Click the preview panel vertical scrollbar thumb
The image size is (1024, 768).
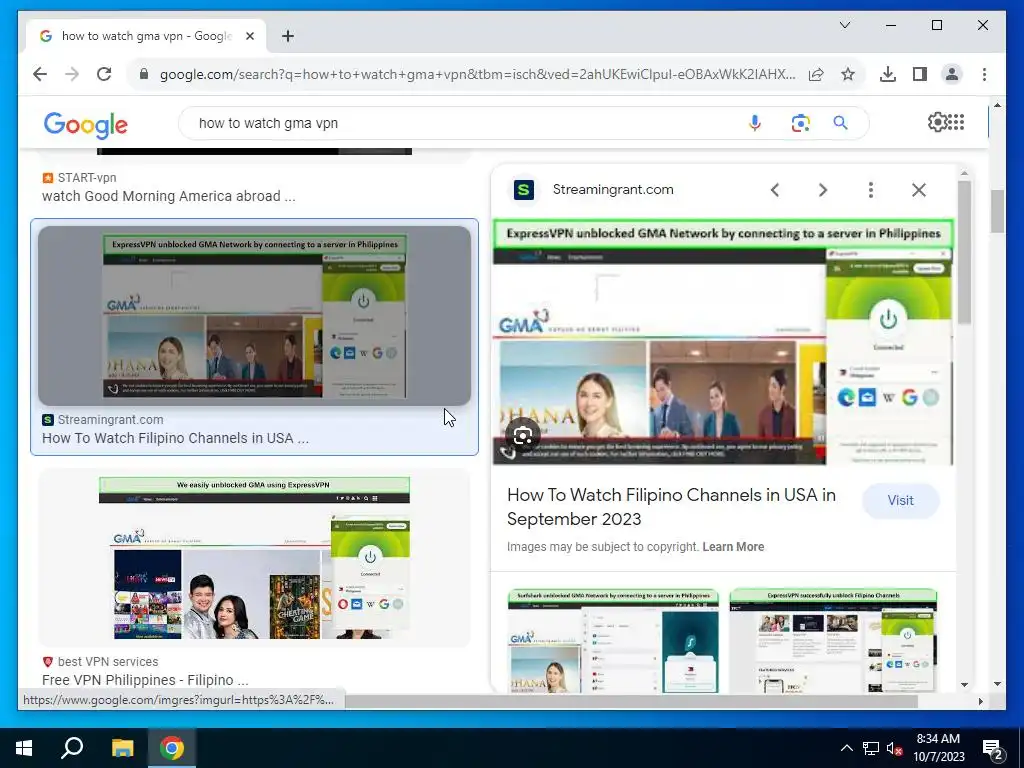pos(965,252)
